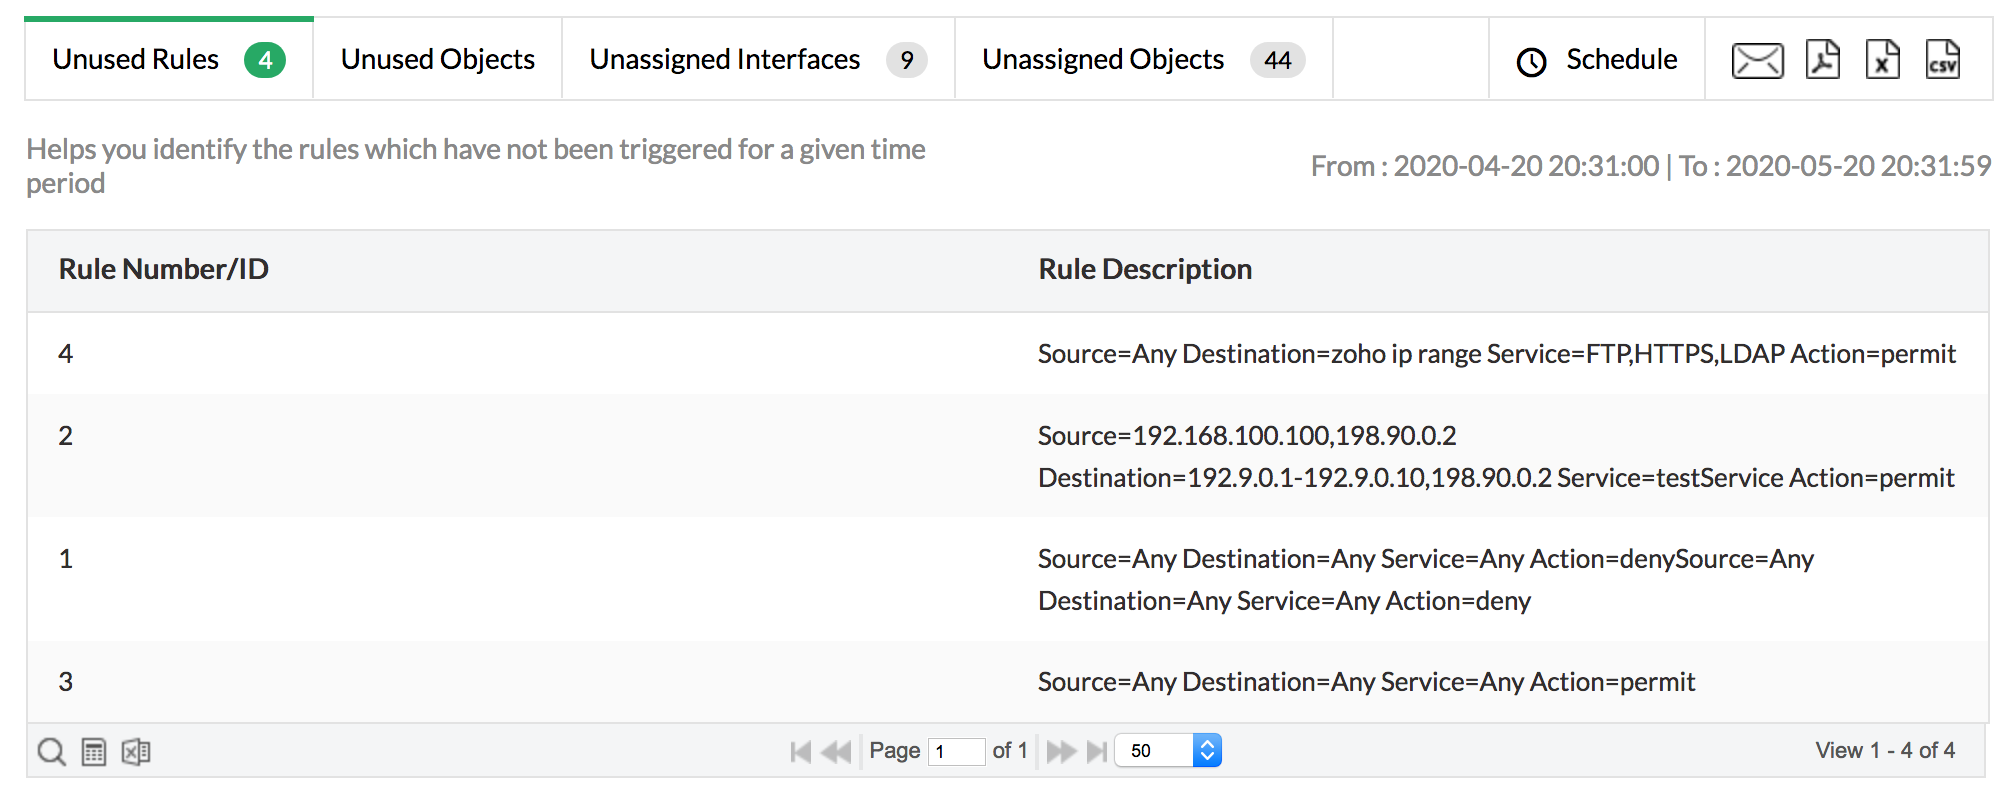The image size is (2012, 804).
Task: Switch to the Unused Objects tab
Action: coord(437,60)
